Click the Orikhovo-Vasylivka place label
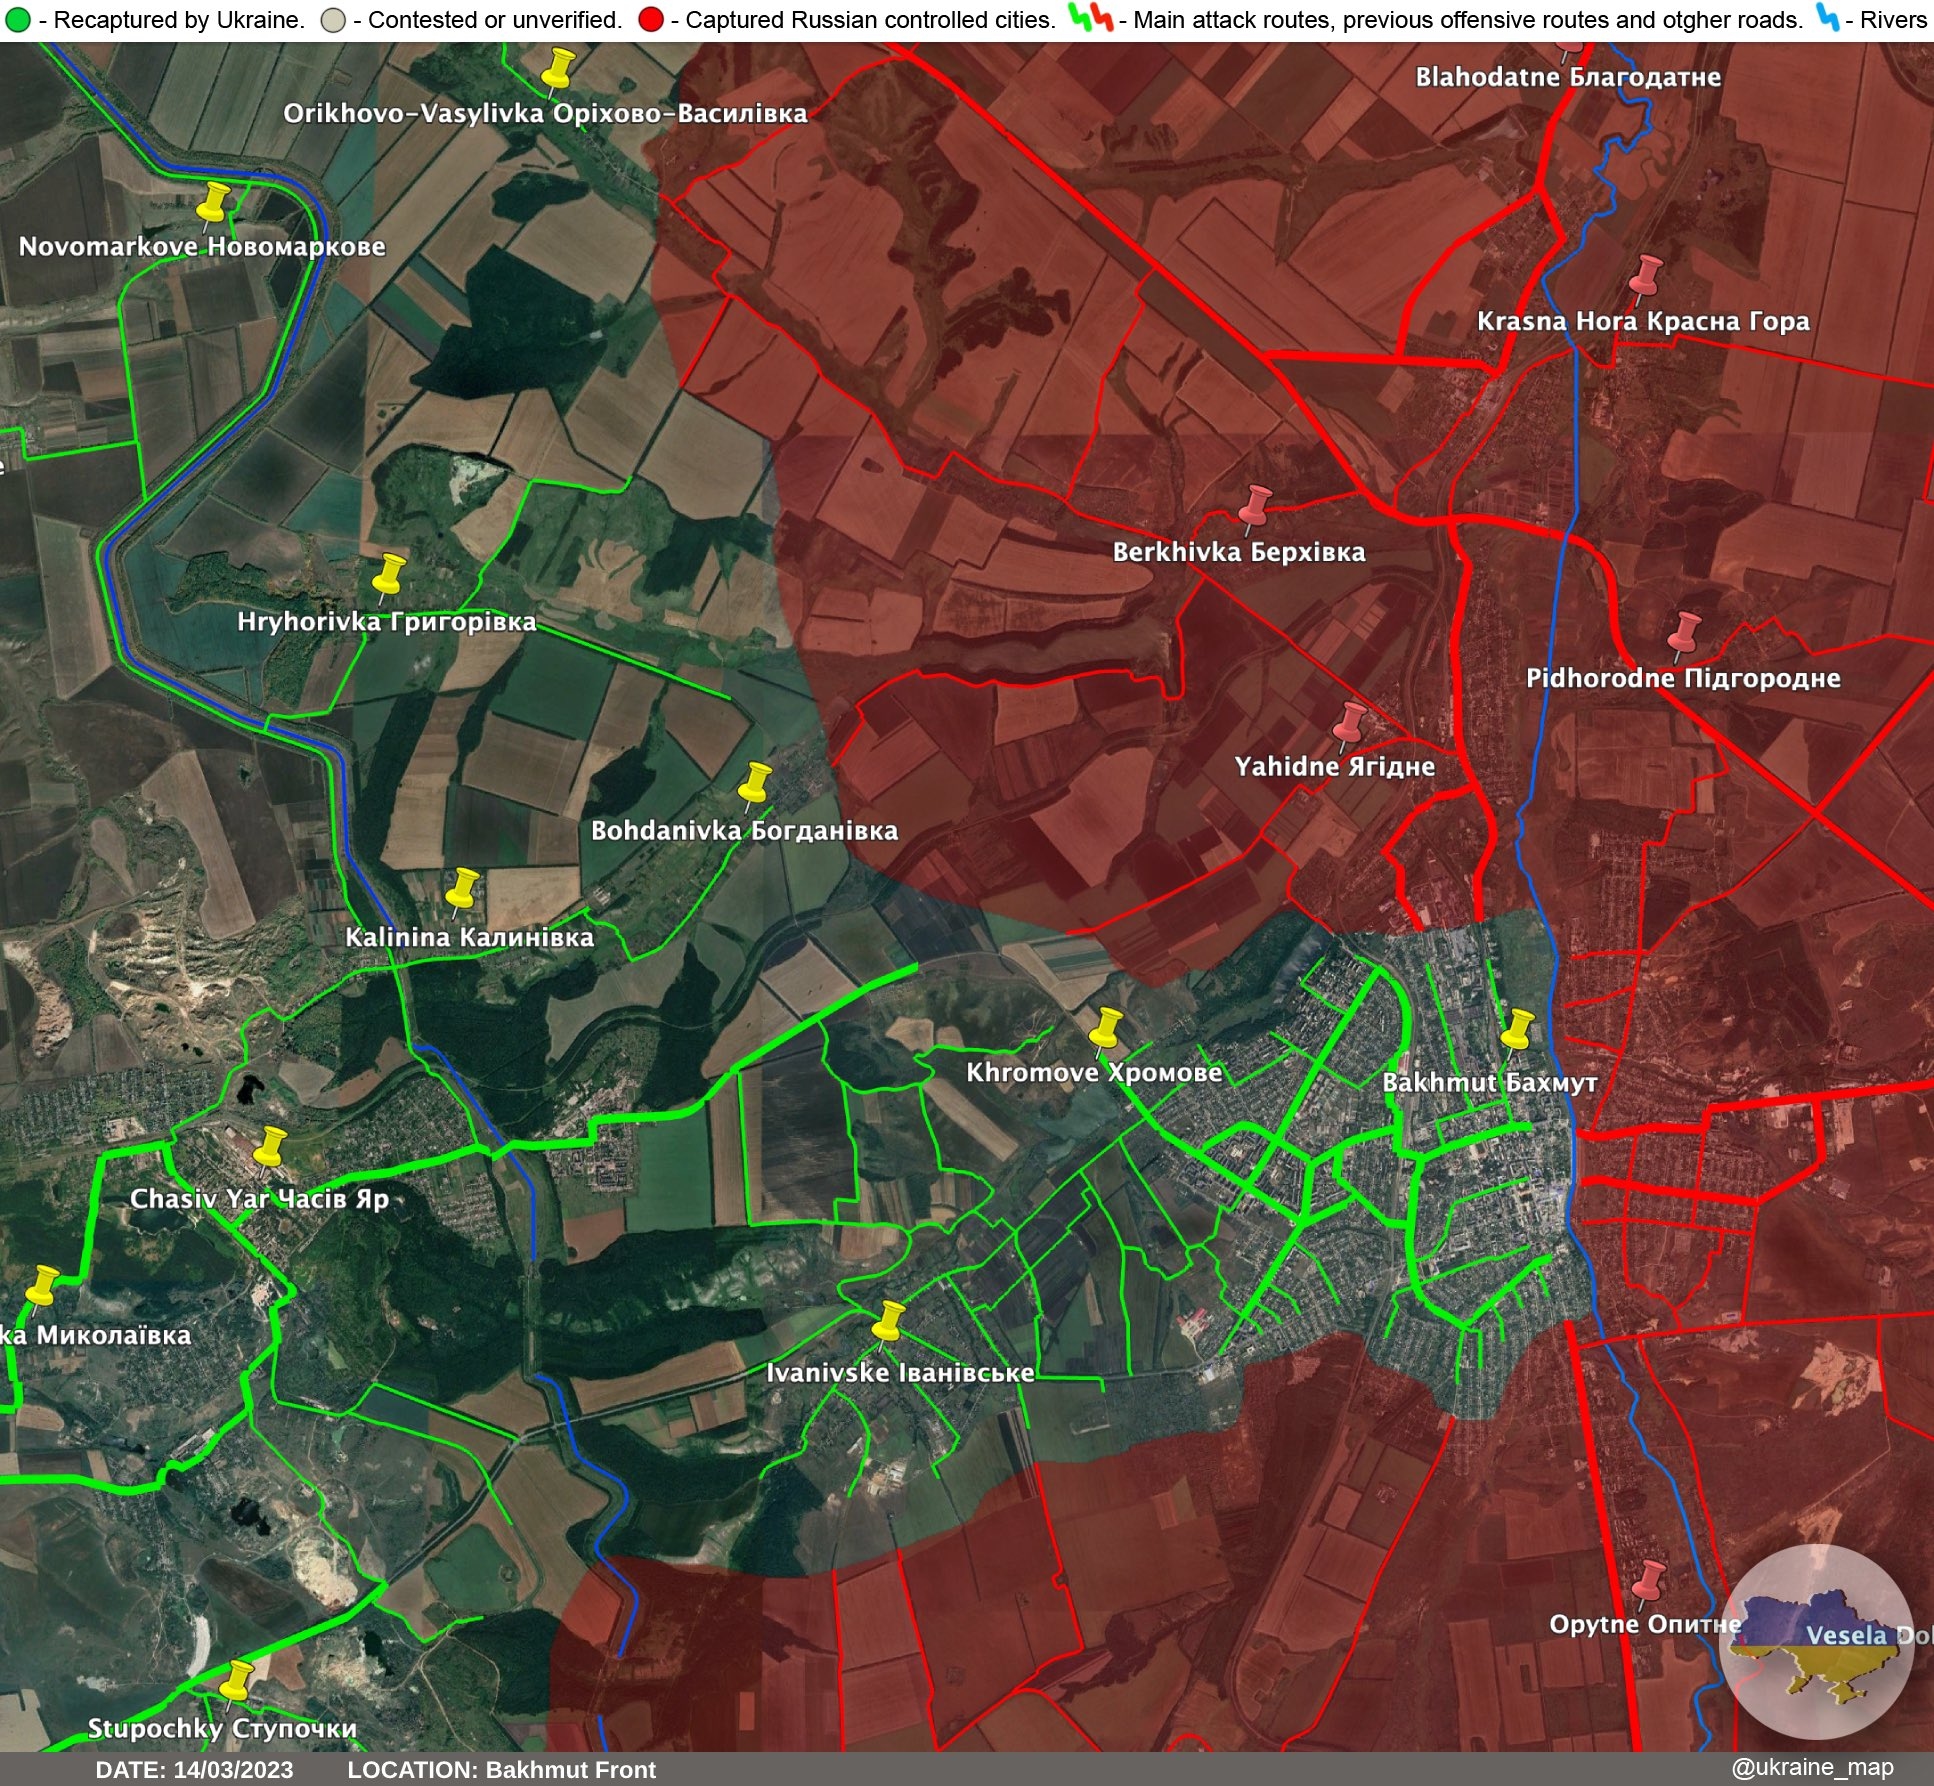This screenshot has width=1934, height=1786. click(x=545, y=113)
